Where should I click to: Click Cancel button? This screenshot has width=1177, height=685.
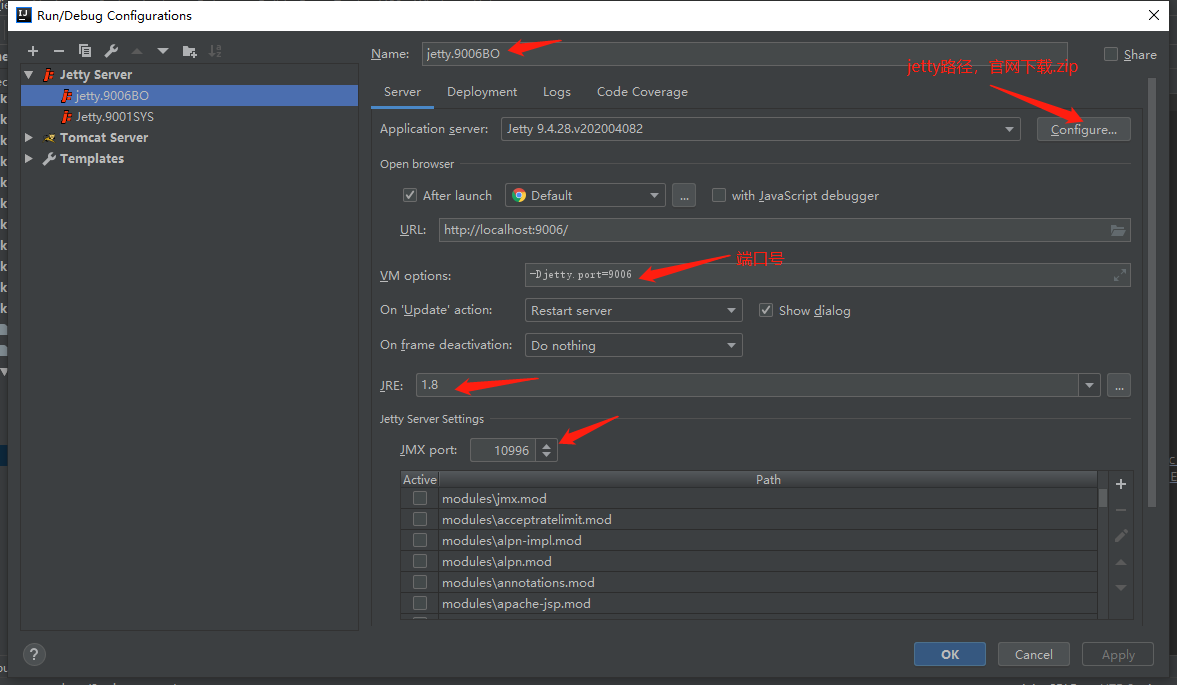click(1034, 654)
